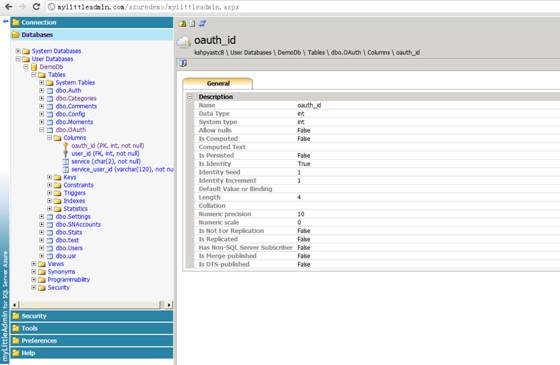Select oauth_id column in tree

point(108,145)
